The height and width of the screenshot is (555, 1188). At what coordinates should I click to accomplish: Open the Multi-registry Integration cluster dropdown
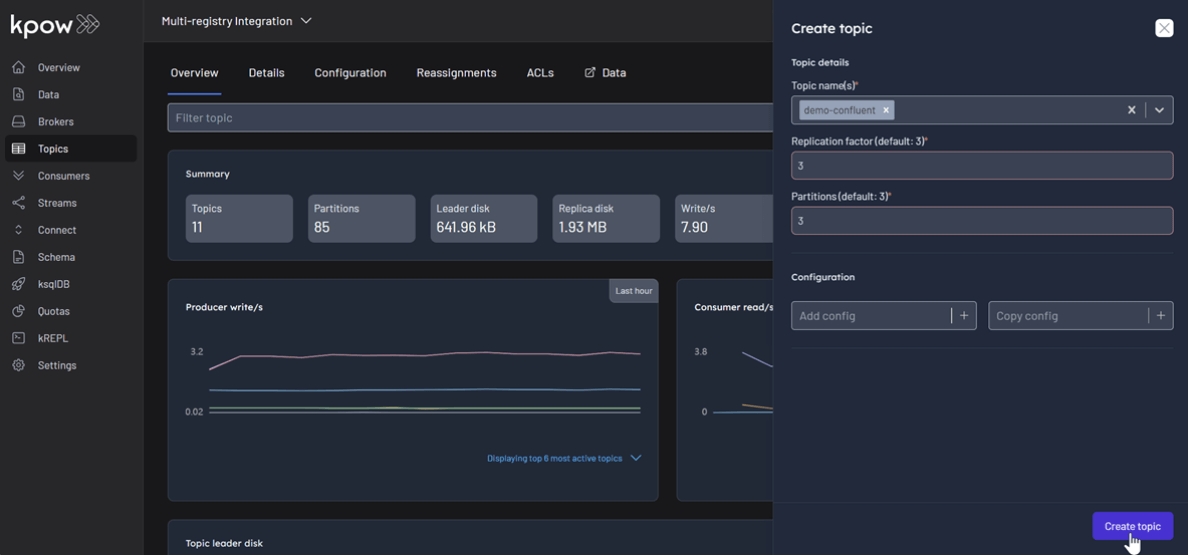click(306, 21)
